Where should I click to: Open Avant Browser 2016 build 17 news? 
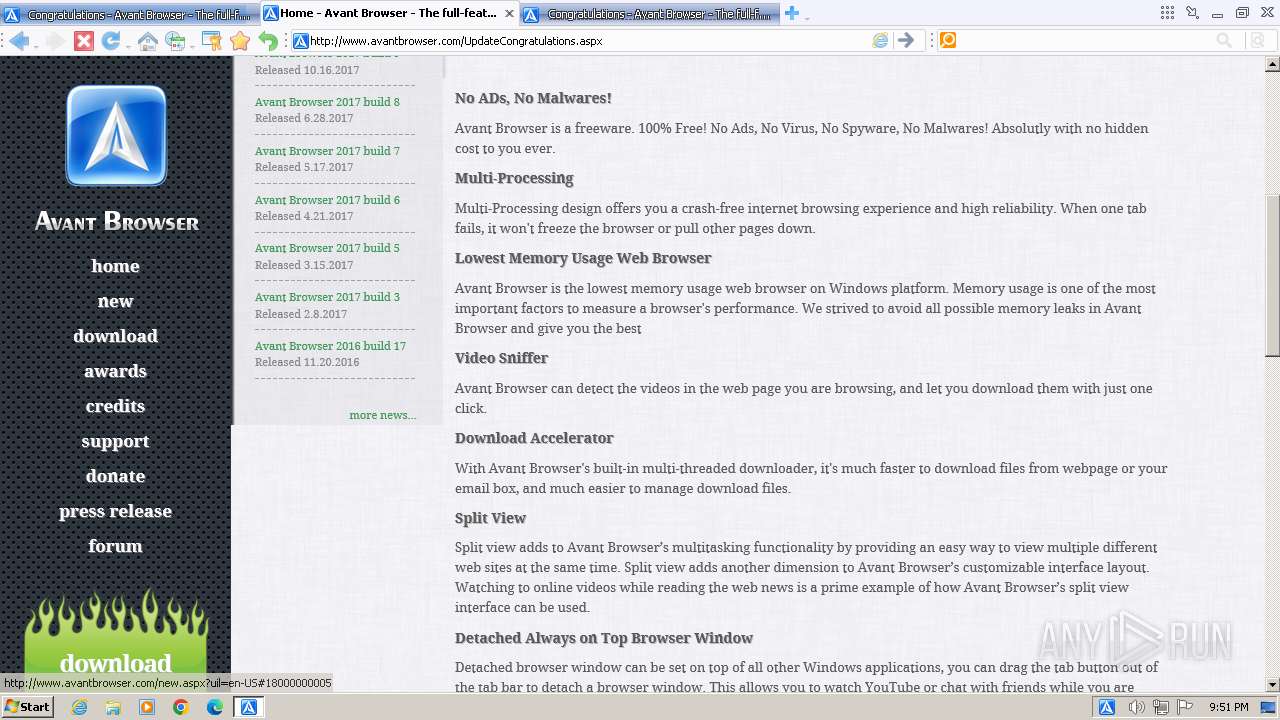tap(330, 346)
